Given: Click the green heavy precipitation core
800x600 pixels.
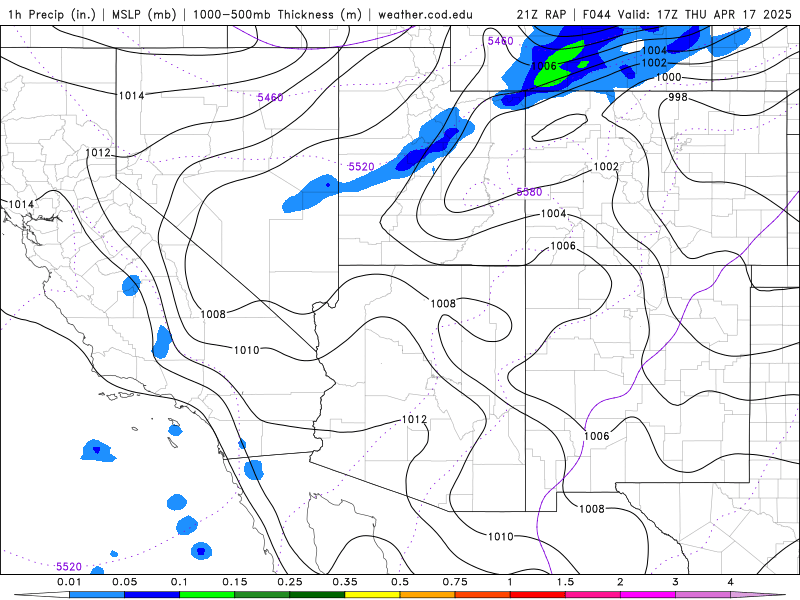Looking at the screenshot, I should click(x=559, y=66).
